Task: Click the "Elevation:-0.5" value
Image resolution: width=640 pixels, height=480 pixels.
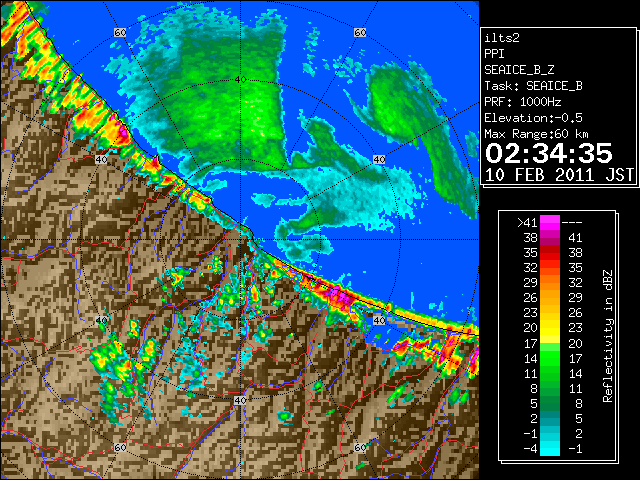Action: 533,118
